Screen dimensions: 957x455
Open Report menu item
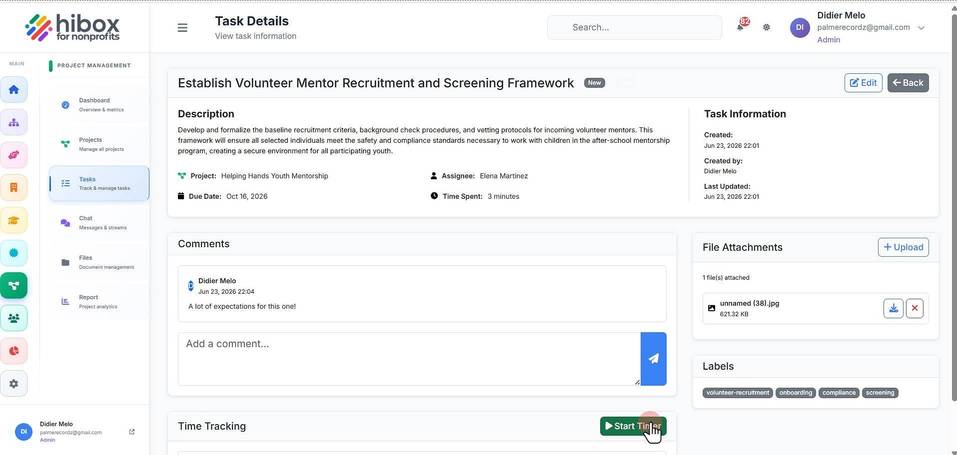tap(99, 301)
